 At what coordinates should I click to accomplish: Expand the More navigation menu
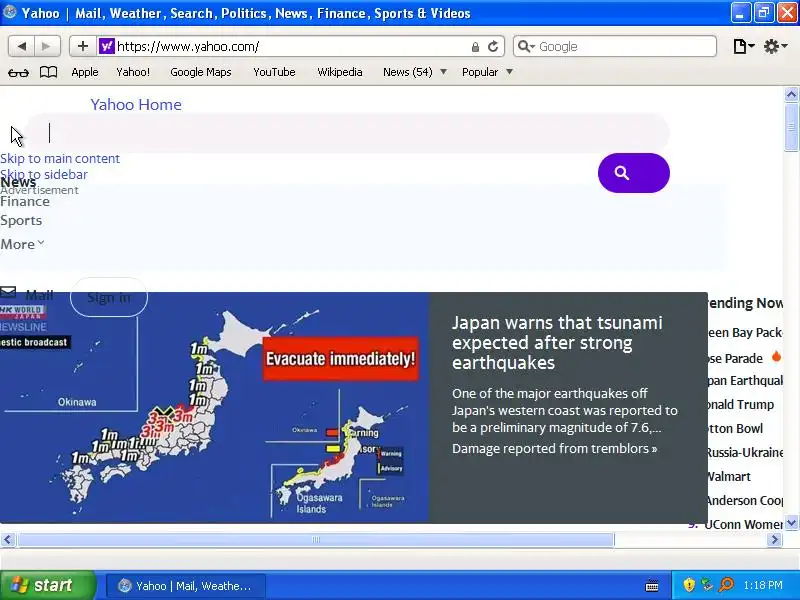(22, 244)
